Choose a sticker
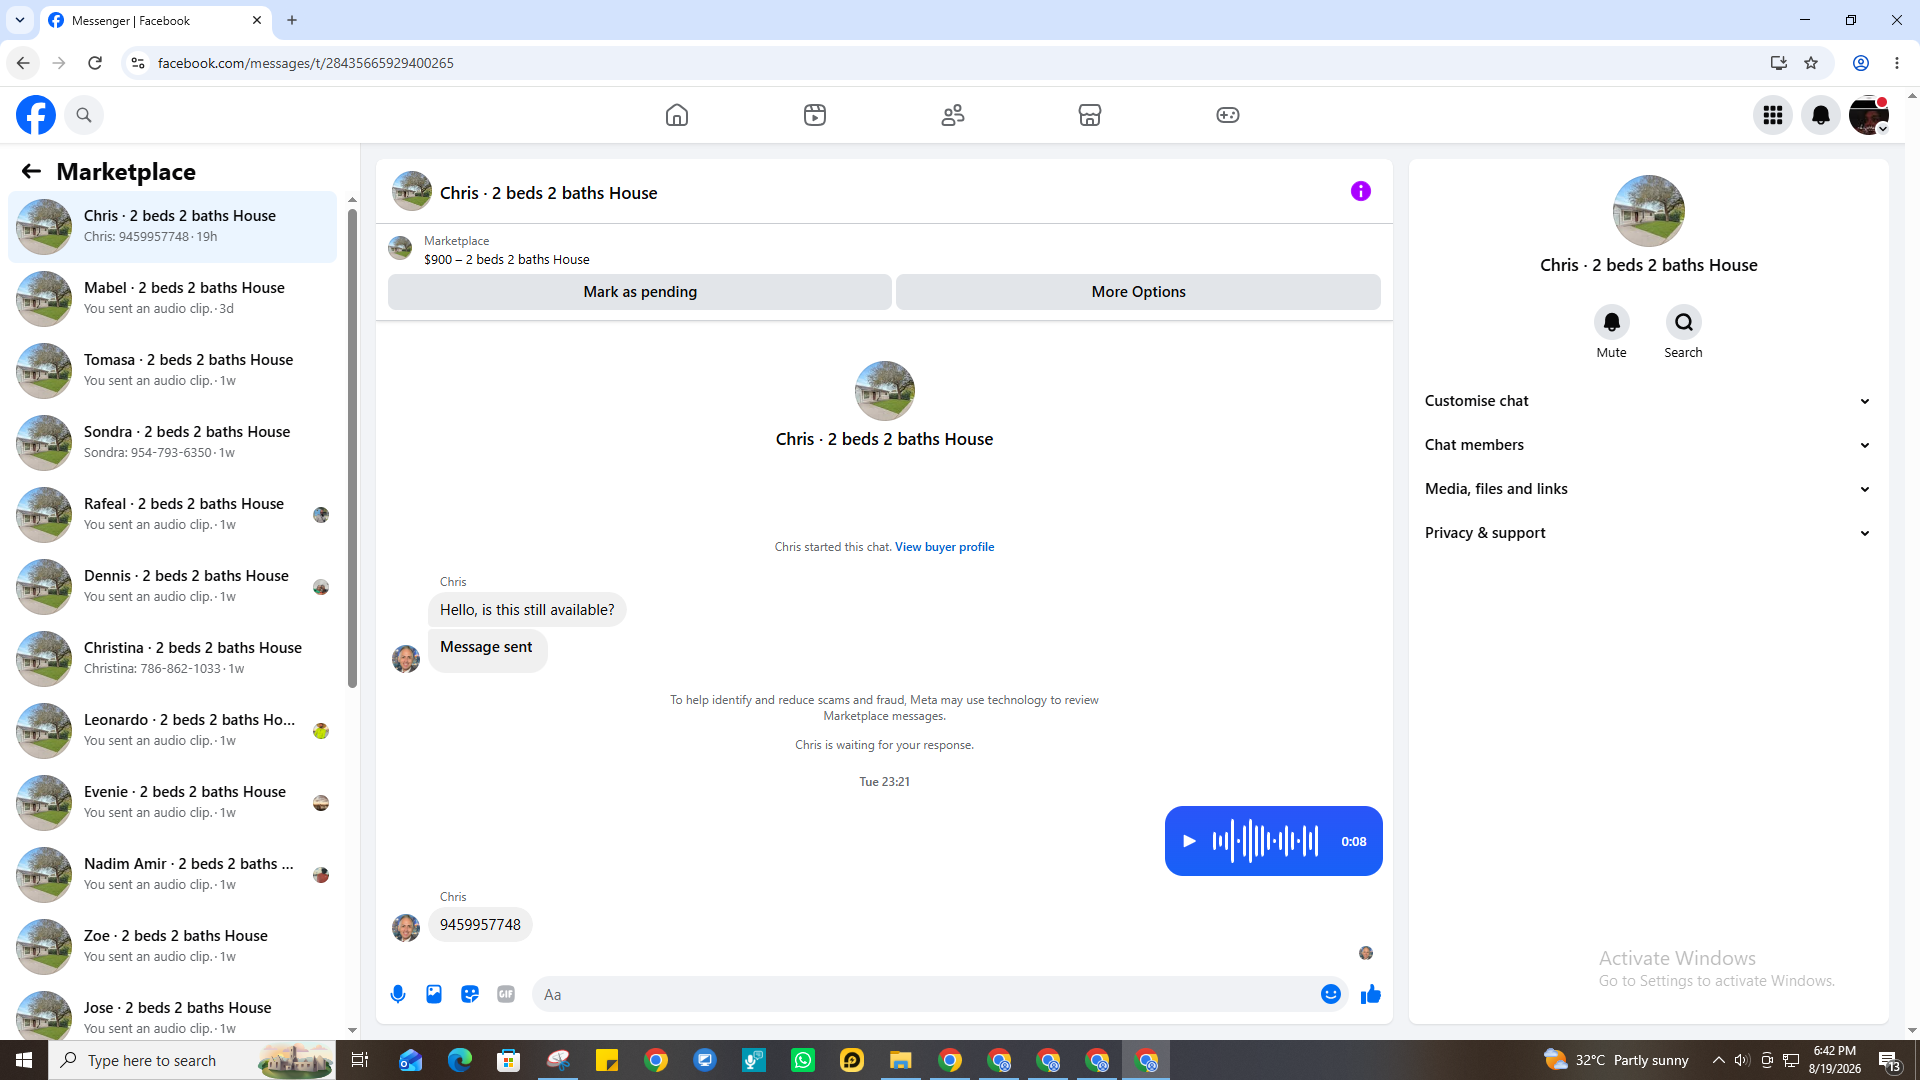Image resolution: width=1920 pixels, height=1080 pixels. tap(470, 994)
